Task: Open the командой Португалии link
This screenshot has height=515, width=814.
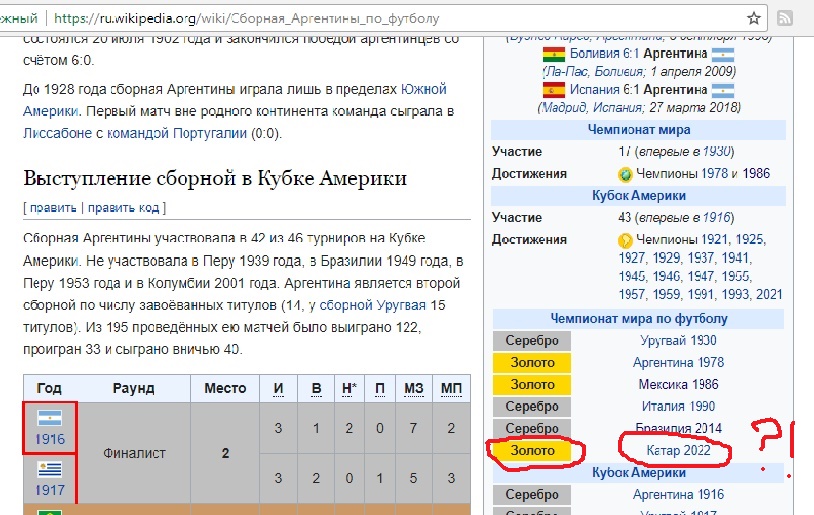Action: click(177, 133)
